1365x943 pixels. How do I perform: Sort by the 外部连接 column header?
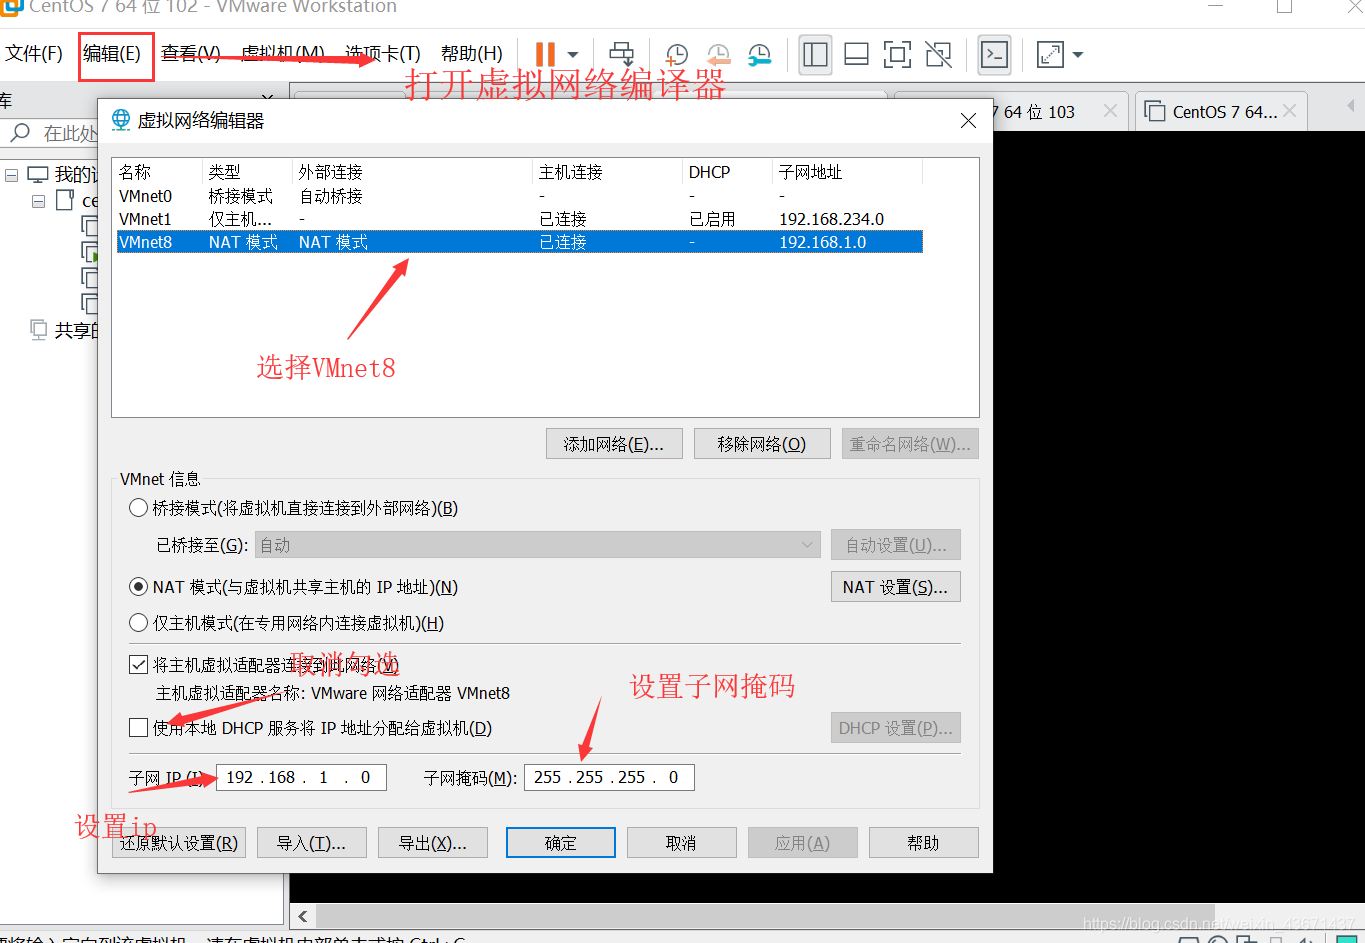[413, 172]
